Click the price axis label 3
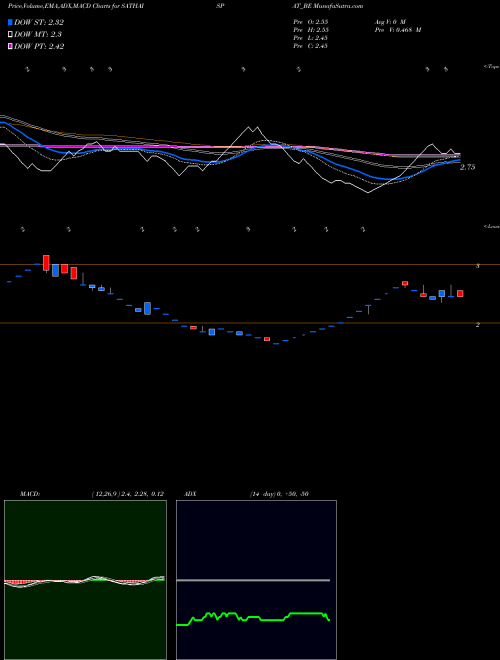The height and width of the screenshot is (660, 500). pos(477,266)
